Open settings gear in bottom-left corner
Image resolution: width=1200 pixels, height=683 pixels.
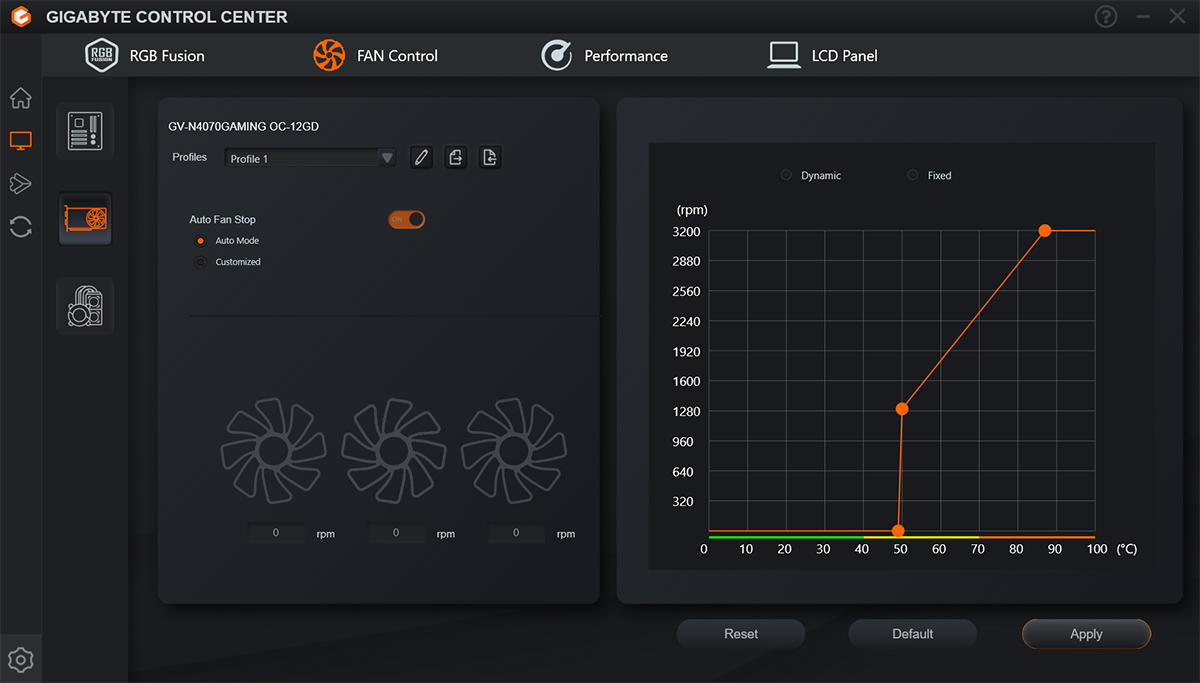[21, 660]
